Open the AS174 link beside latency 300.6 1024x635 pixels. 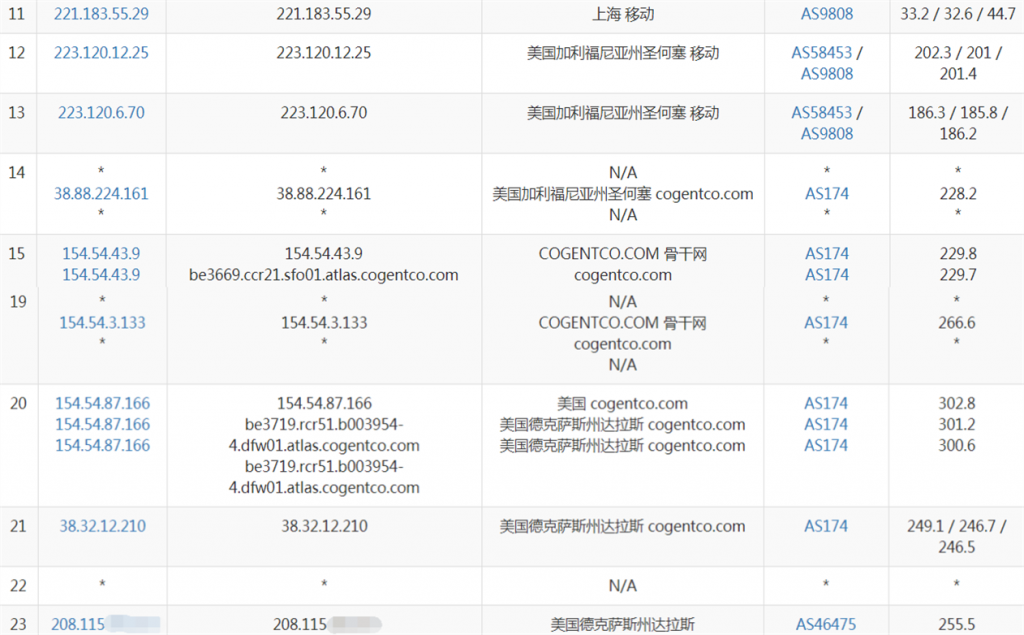click(826, 446)
